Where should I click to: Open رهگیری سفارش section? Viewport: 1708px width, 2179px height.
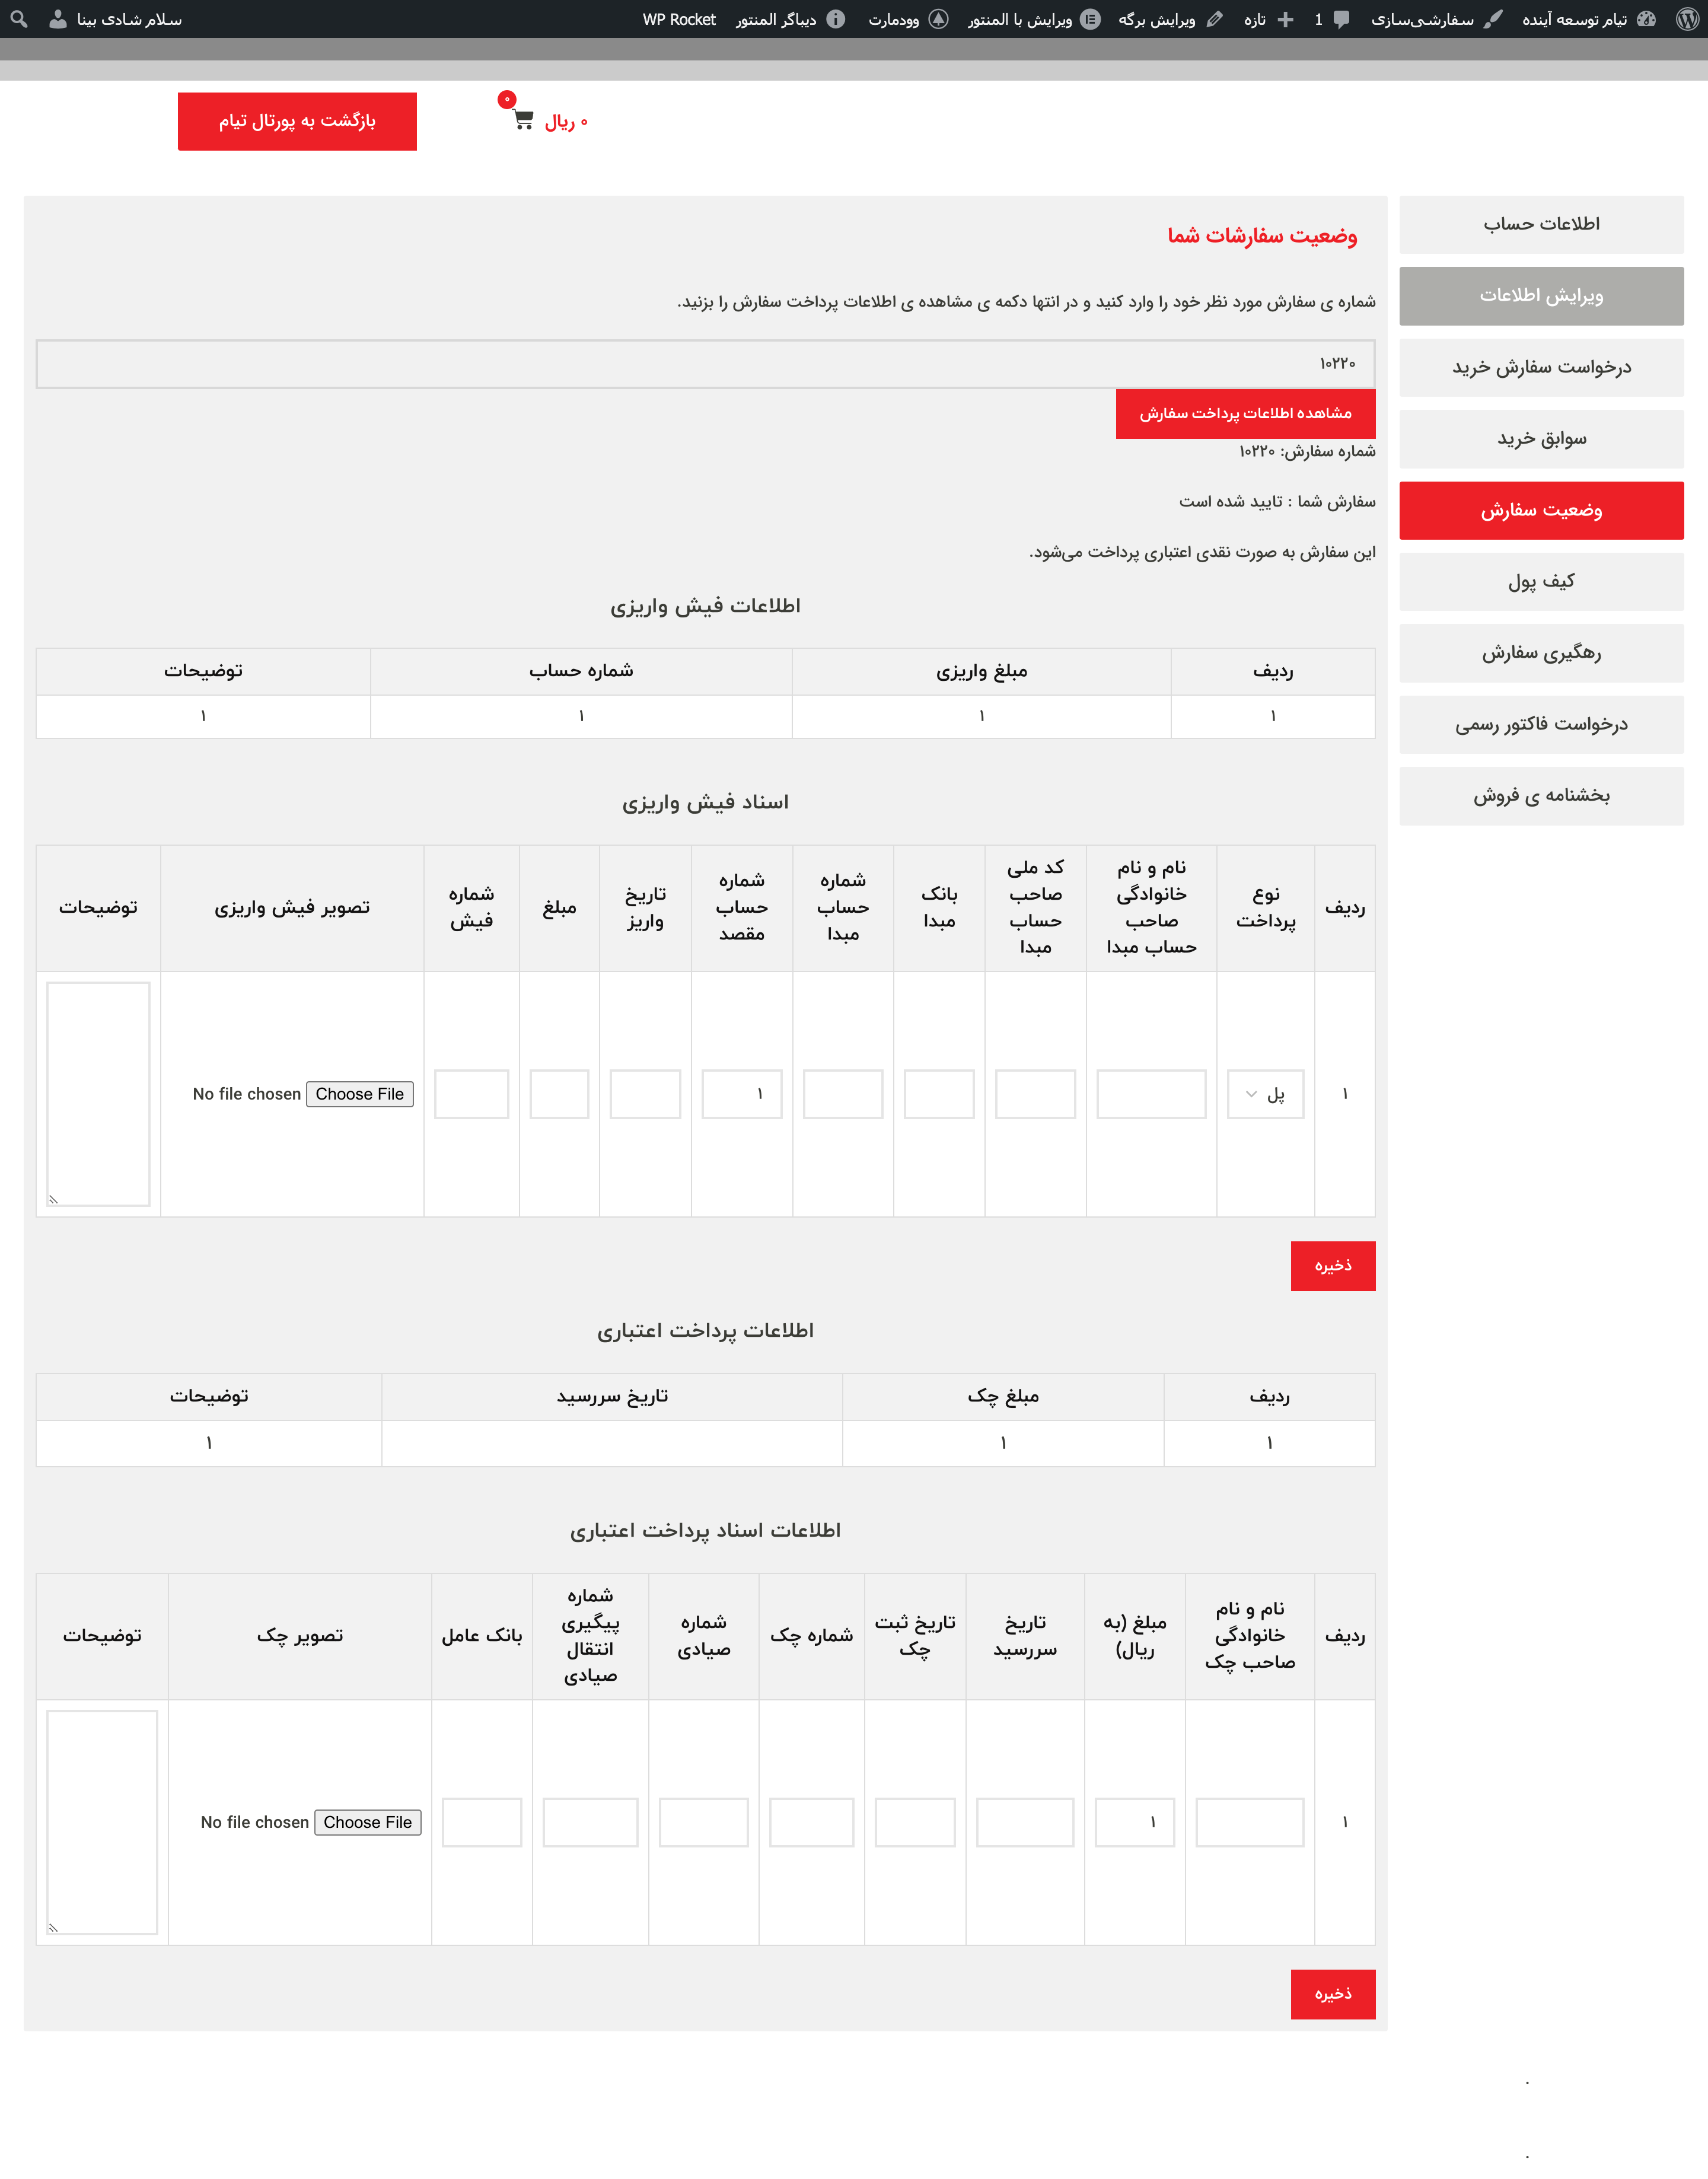tap(1541, 653)
